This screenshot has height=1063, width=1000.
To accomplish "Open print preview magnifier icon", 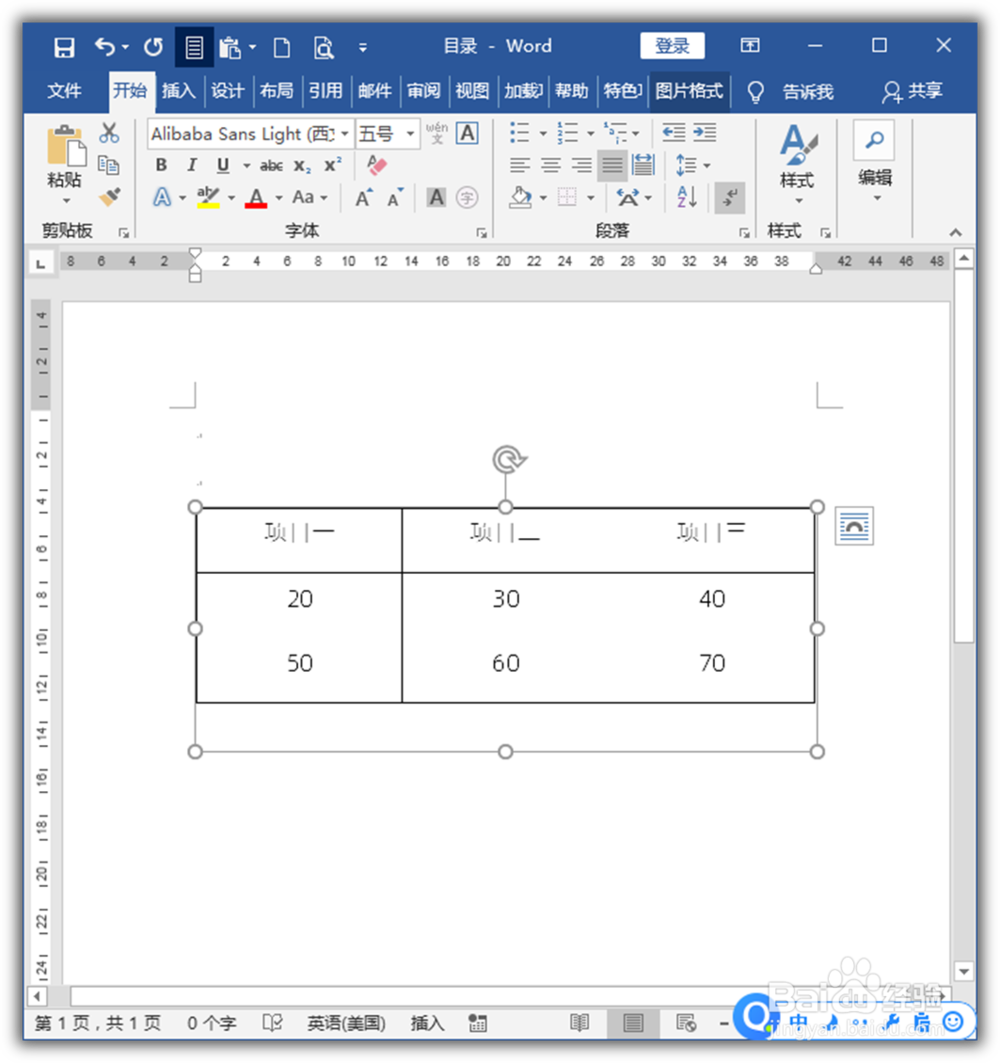I will pyautogui.click(x=323, y=47).
